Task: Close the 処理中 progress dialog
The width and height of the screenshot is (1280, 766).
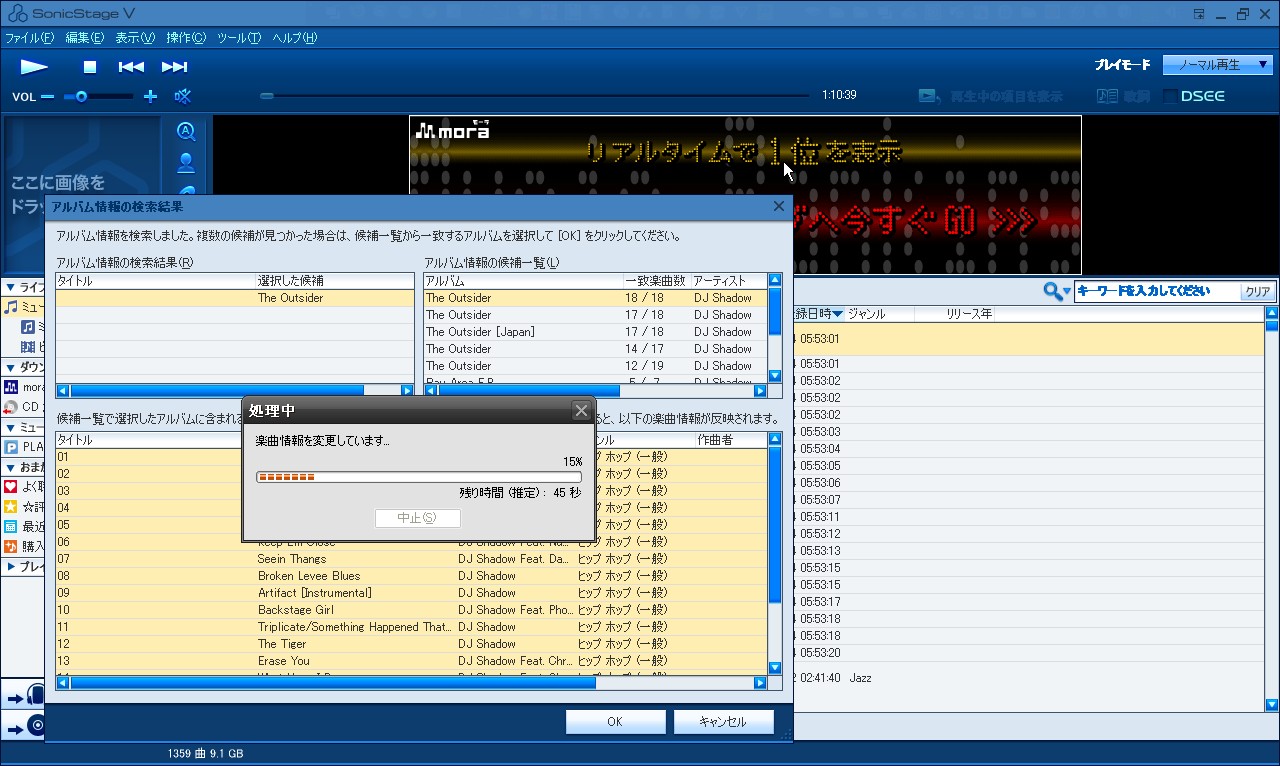Action: coord(580,411)
